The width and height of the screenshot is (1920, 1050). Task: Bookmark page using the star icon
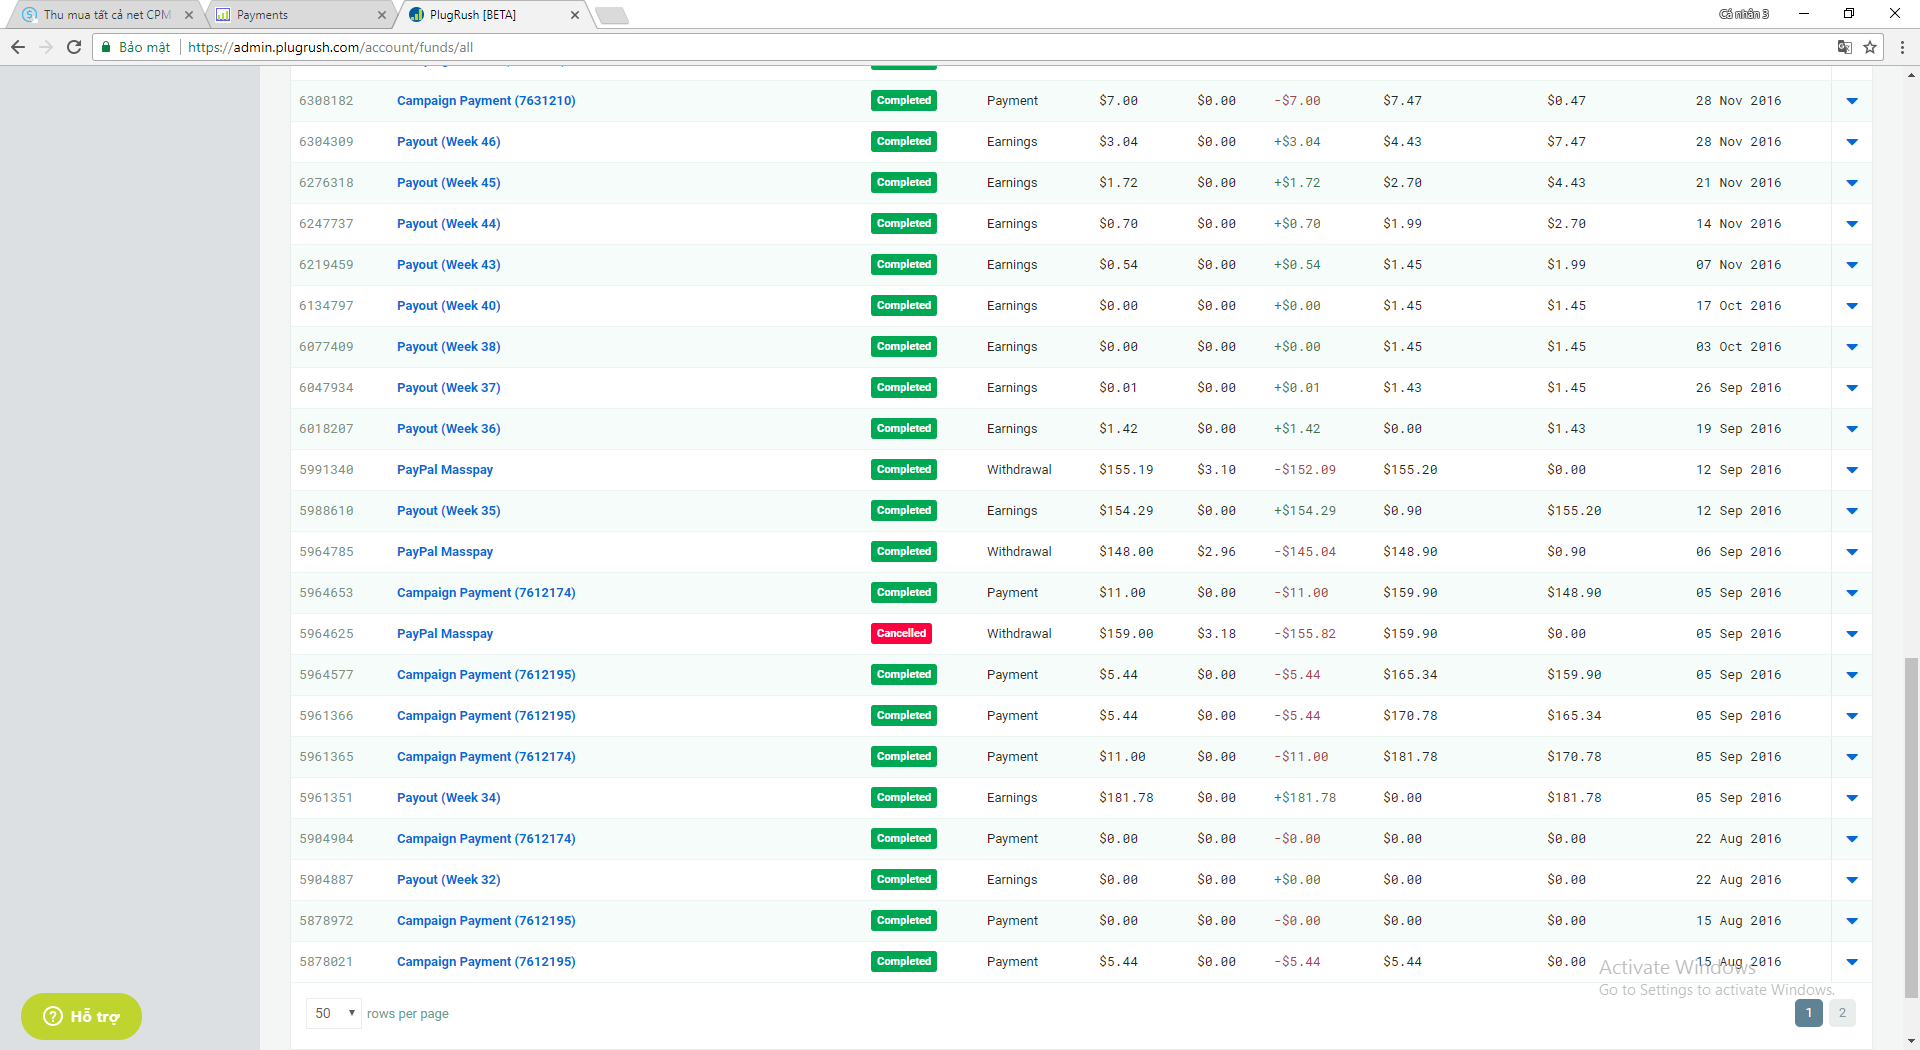pos(1870,47)
